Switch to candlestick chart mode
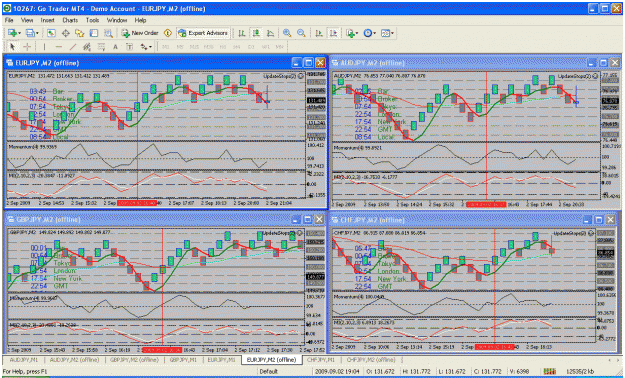The width and height of the screenshot is (625, 378). click(x=256, y=33)
